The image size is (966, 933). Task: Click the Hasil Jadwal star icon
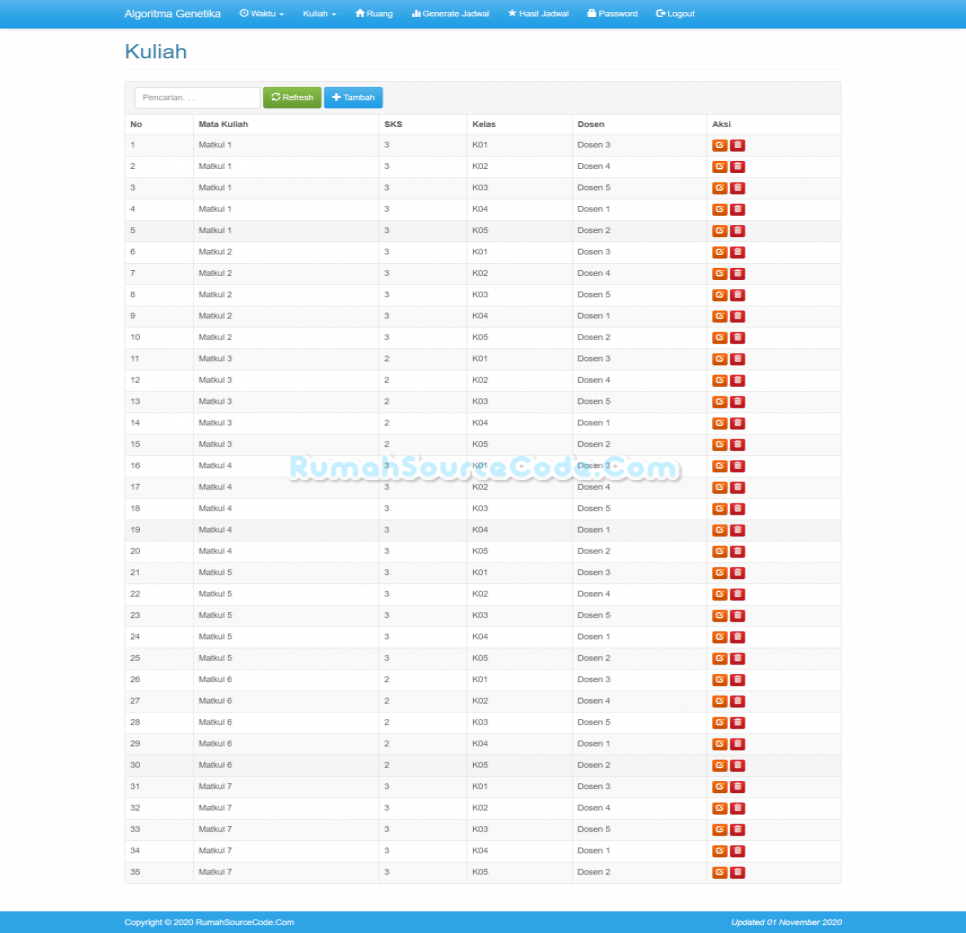click(x=510, y=13)
